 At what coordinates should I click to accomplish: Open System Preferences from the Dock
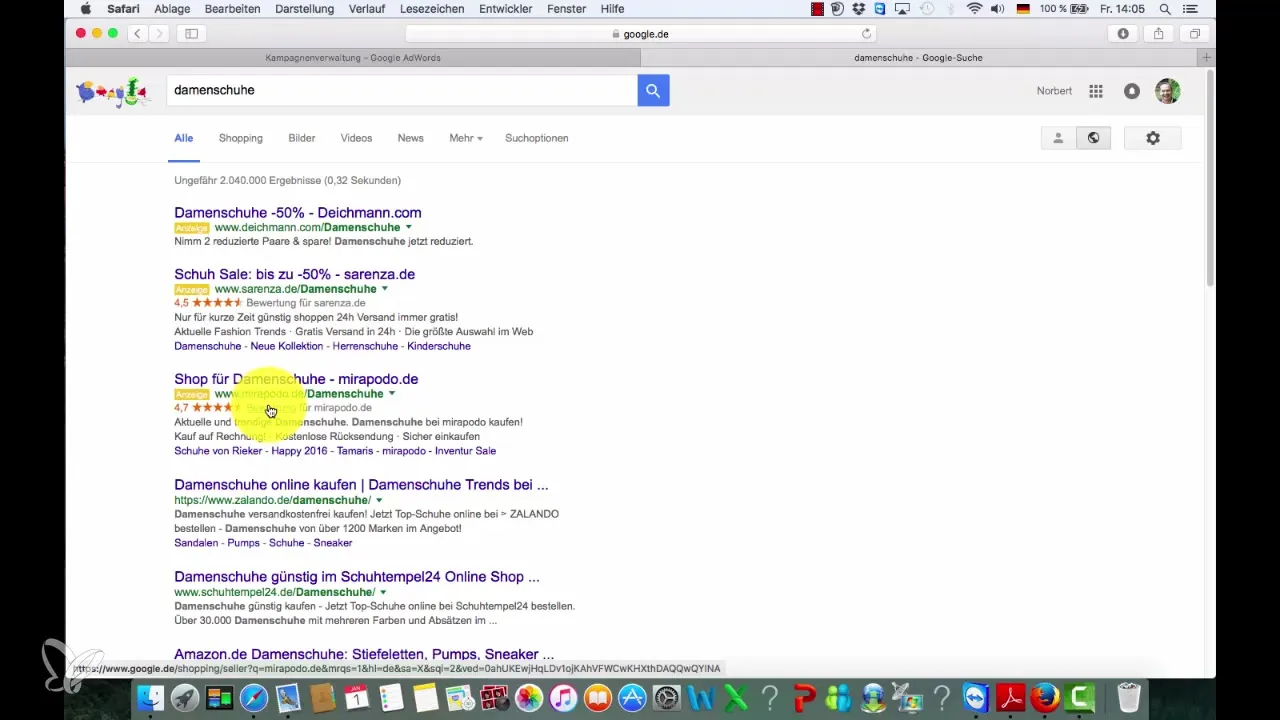click(x=667, y=697)
